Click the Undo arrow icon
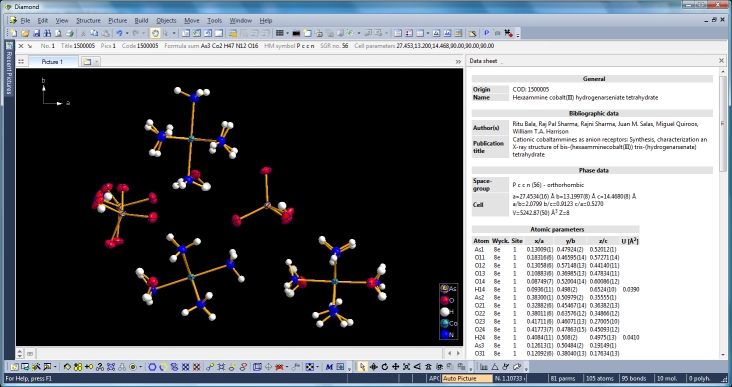732x387 pixels. (120, 33)
